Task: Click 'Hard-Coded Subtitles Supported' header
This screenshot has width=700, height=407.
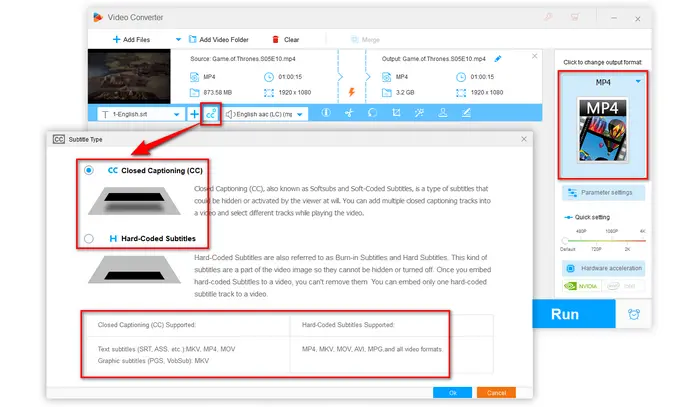Action: point(348,325)
